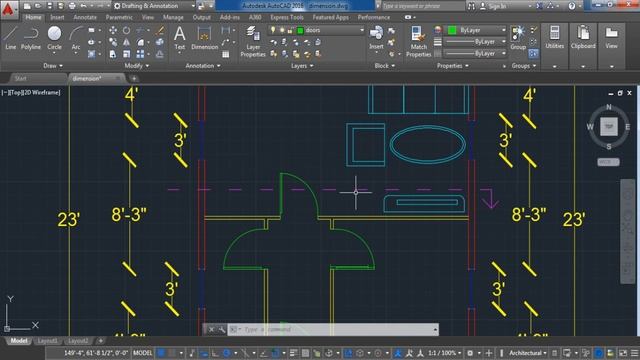This screenshot has height=360, width=640.
Task: Add a new layout with plus button
Action: (100, 340)
